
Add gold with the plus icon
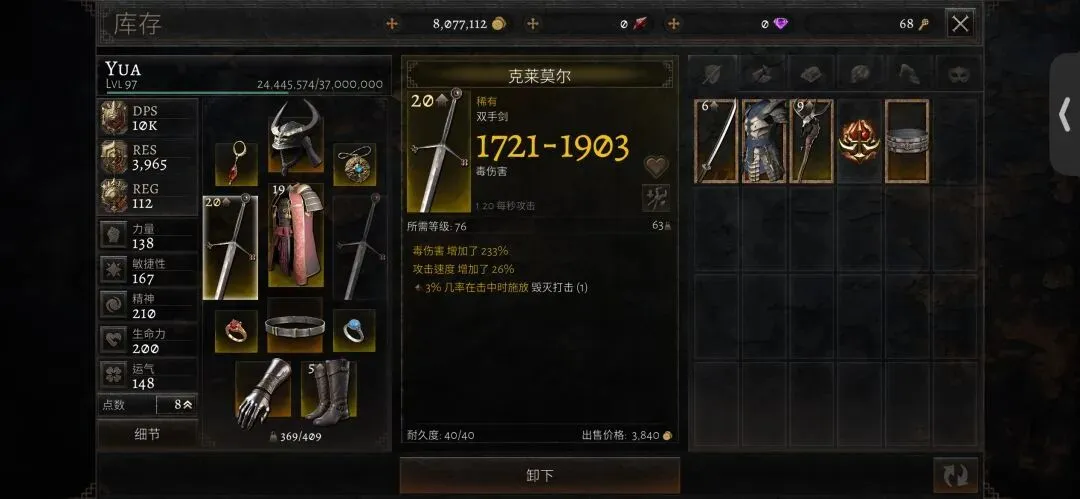pos(391,24)
